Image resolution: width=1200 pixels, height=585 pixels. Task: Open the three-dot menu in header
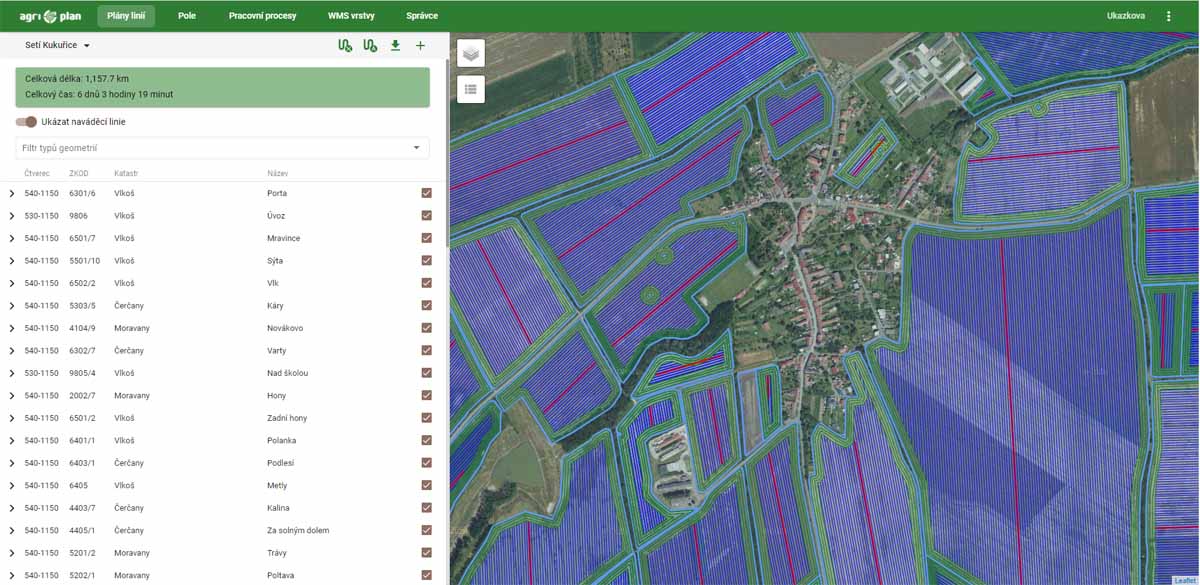[1169, 16]
